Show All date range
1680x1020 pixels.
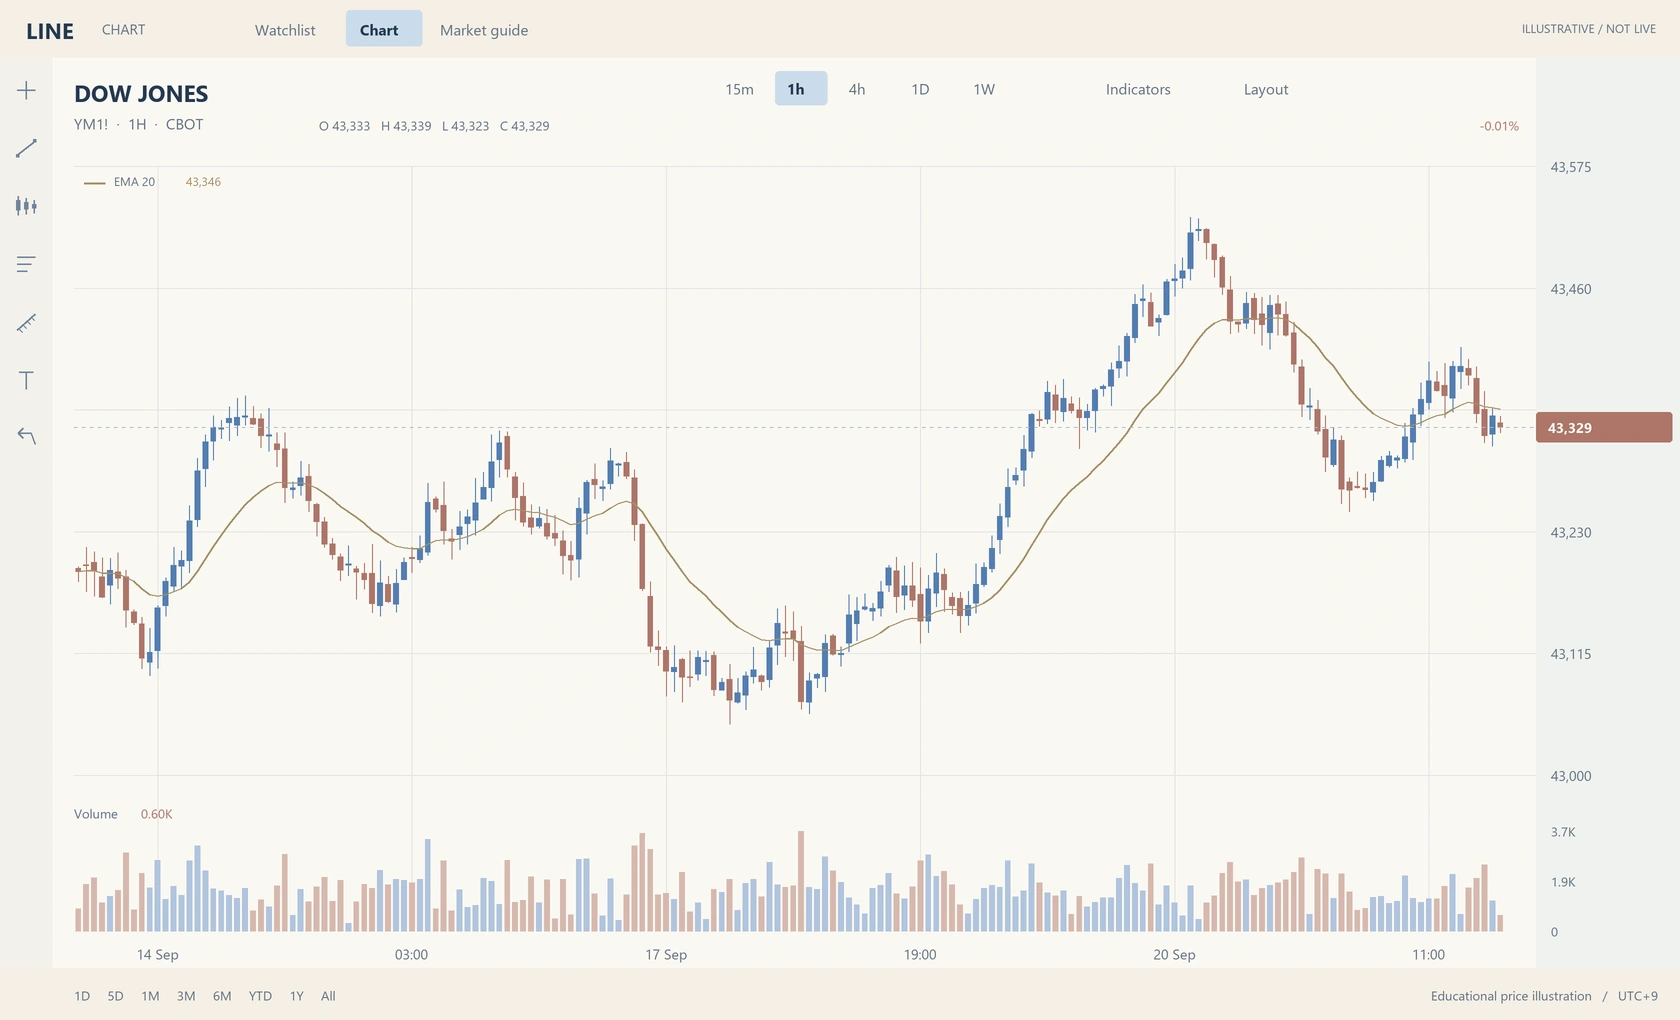pos(328,996)
